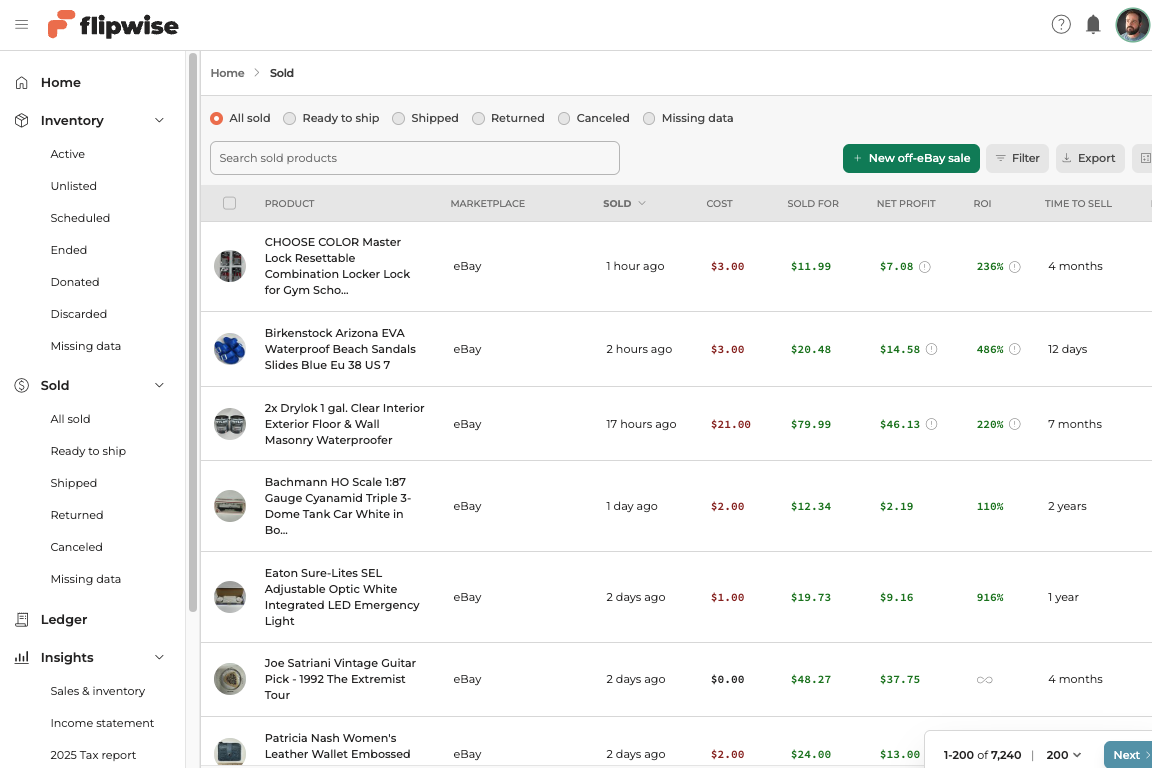Click the 916% ROI value

[x=990, y=597]
